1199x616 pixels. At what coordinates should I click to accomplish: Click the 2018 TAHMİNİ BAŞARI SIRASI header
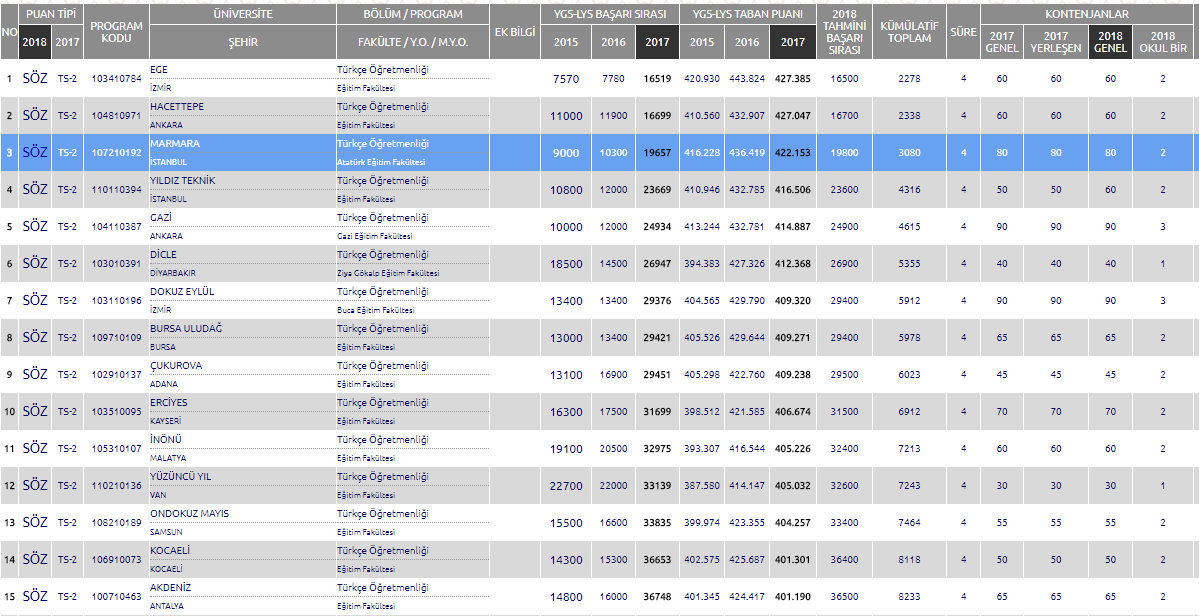tap(844, 31)
